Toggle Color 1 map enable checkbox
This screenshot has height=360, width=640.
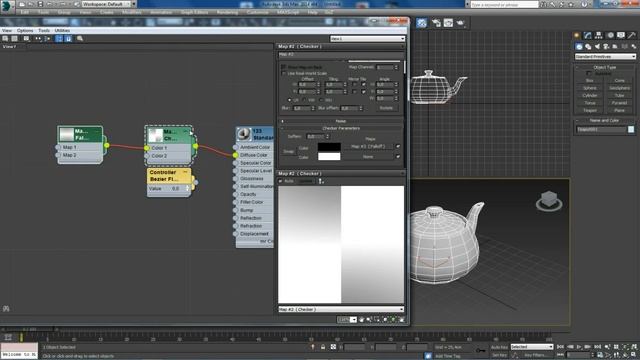point(398,146)
